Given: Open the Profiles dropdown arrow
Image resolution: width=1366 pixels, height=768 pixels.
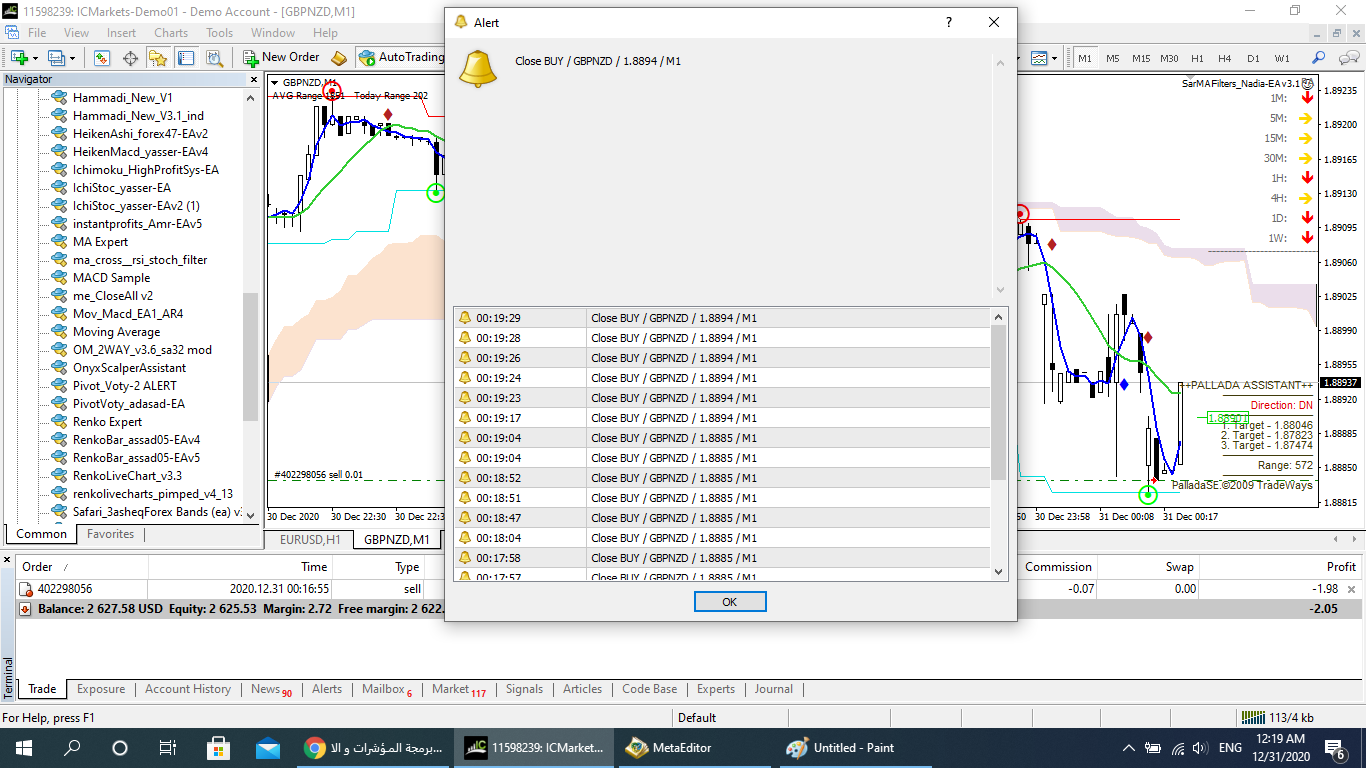Looking at the screenshot, I should (x=72, y=58).
